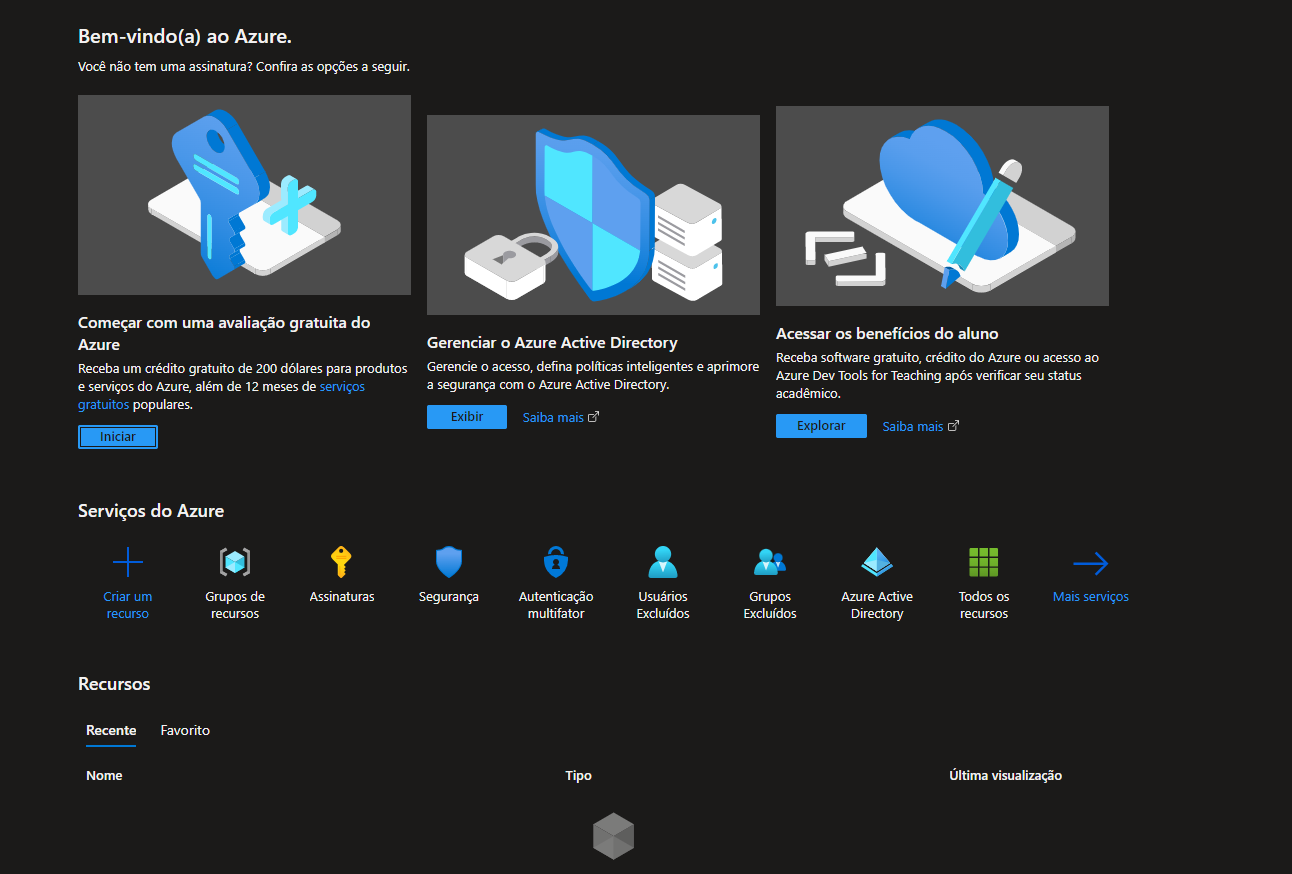Click the student benefits cloud illustration
The width and height of the screenshot is (1292, 874).
942,206
